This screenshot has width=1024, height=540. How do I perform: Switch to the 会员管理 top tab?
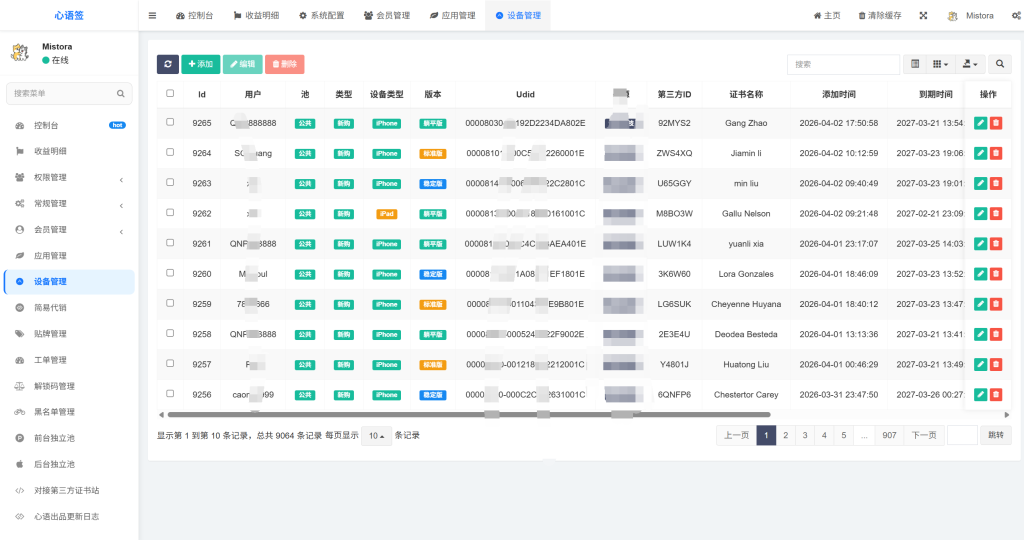click(x=387, y=16)
